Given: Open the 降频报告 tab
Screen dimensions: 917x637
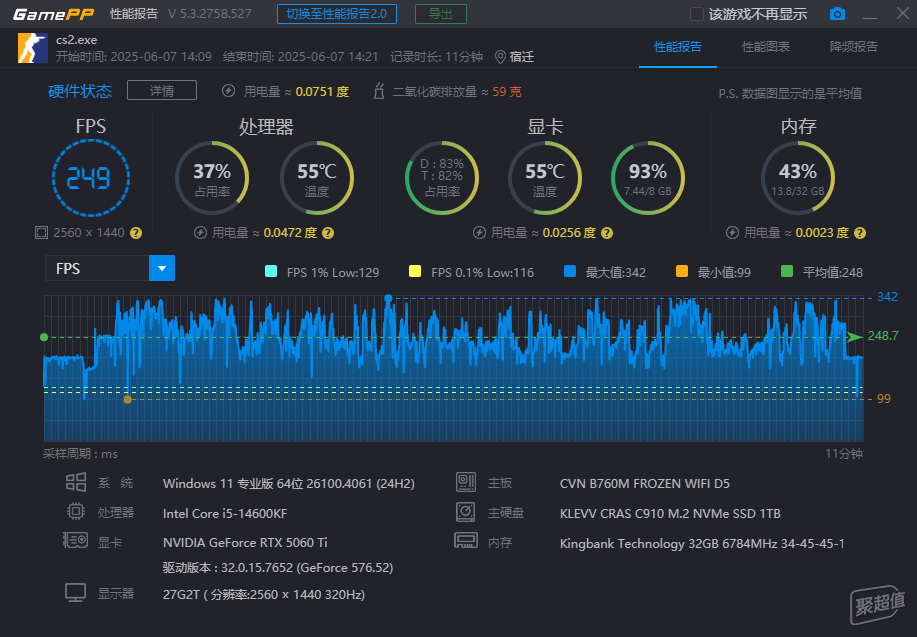Looking at the screenshot, I should click(853, 47).
